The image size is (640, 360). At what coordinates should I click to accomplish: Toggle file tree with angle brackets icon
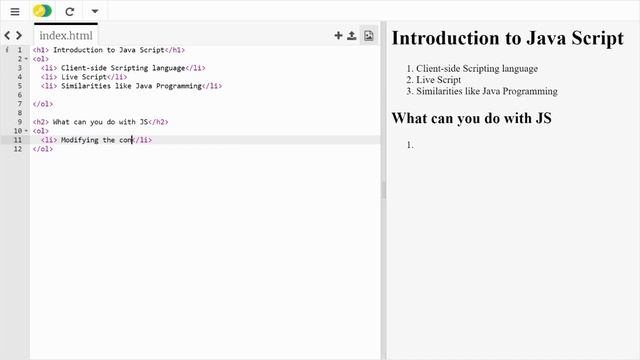[13, 36]
